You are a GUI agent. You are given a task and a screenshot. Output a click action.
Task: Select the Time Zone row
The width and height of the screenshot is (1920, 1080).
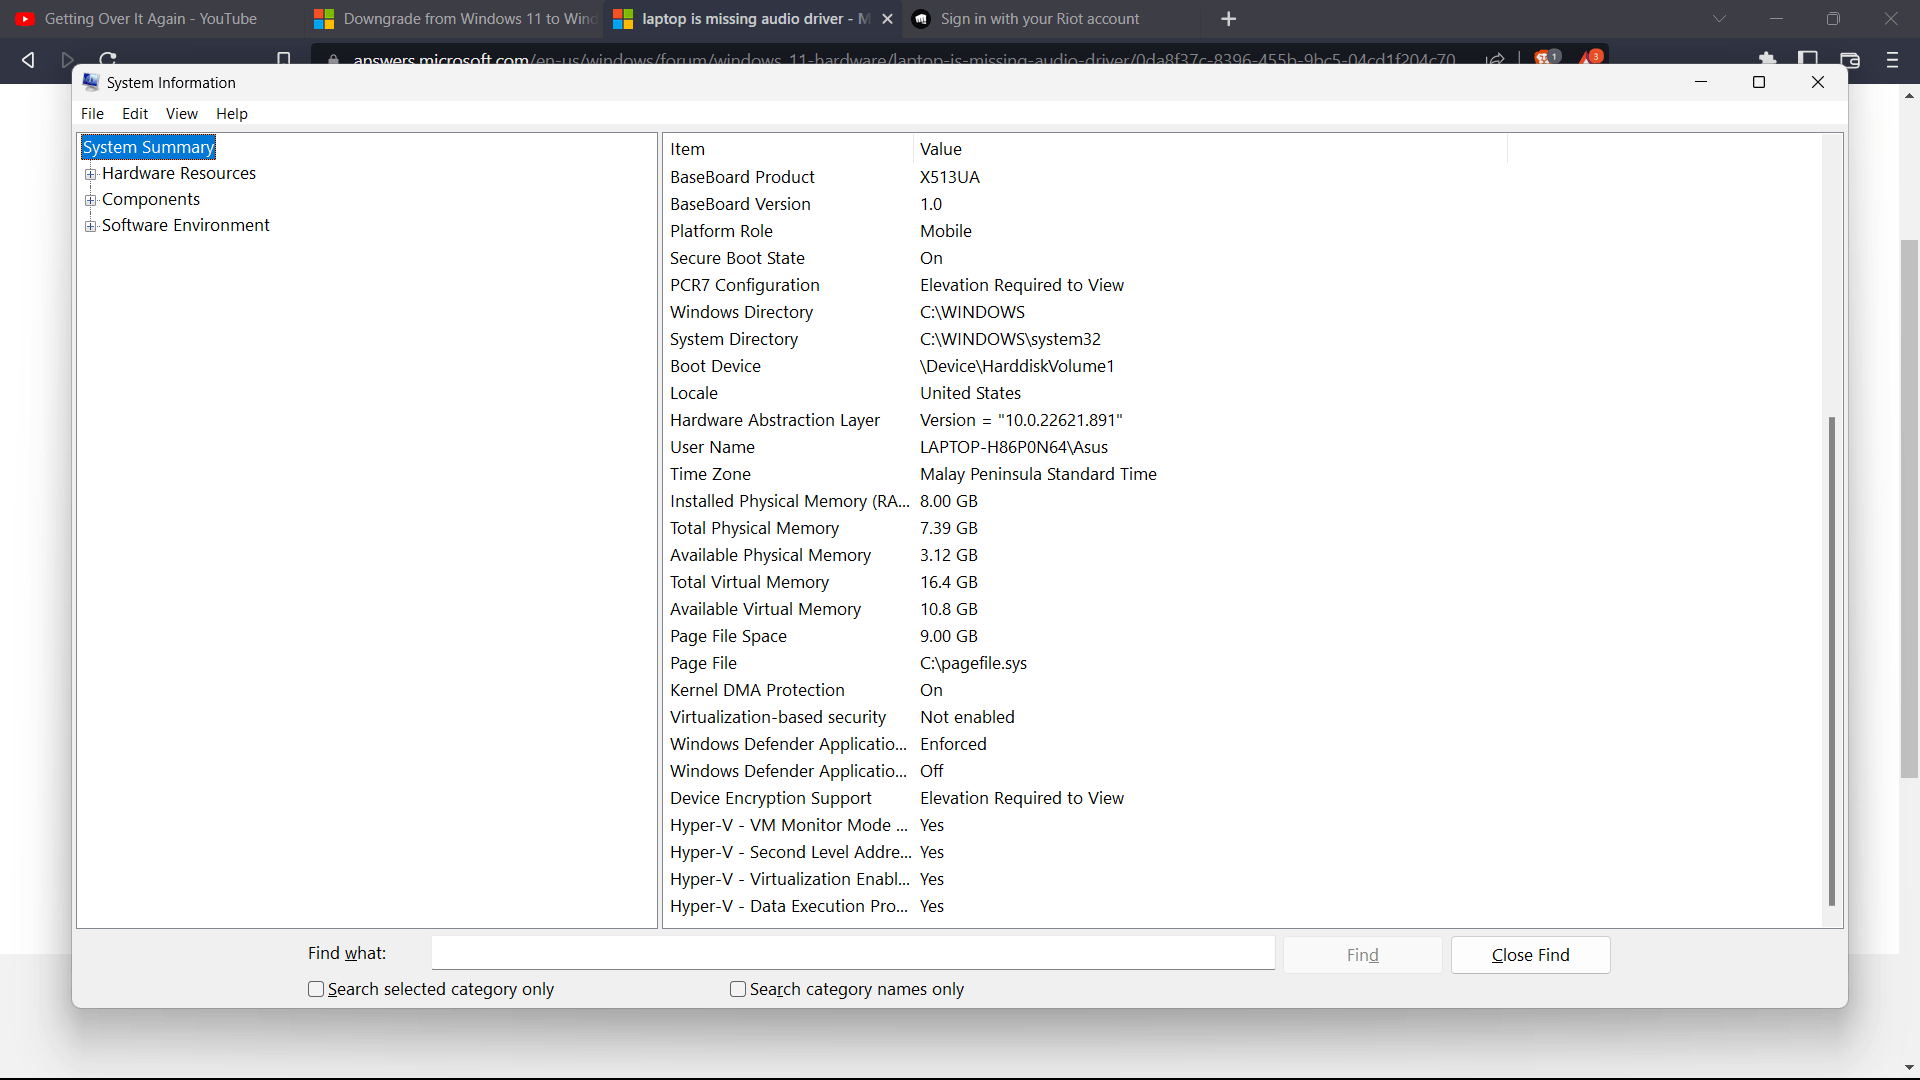point(1242,474)
